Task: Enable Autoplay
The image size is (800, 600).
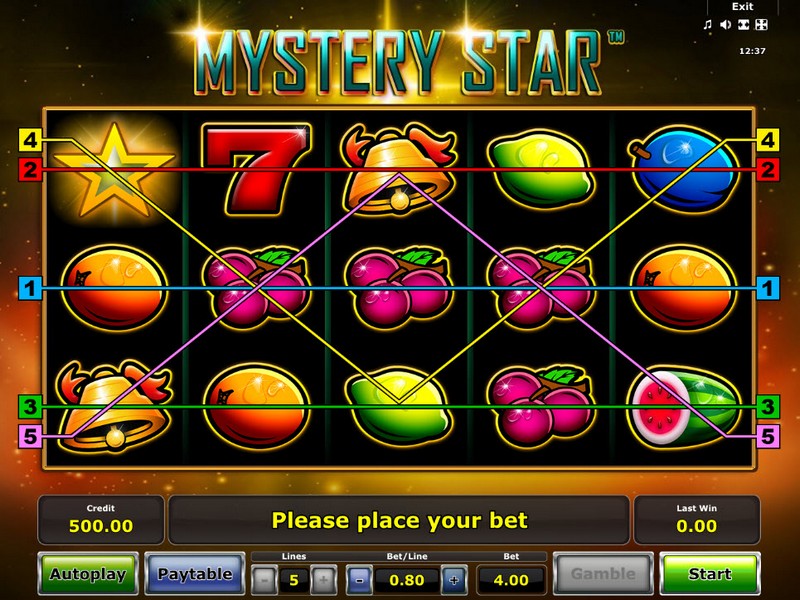Action: click(x=88, y=573)
